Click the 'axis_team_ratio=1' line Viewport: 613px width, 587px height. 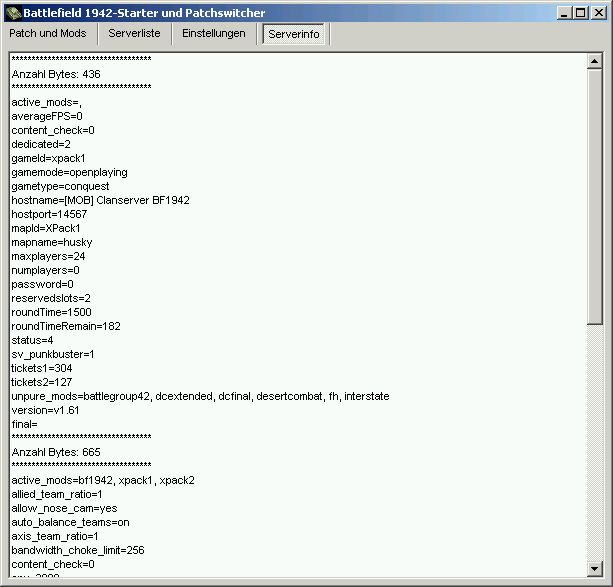point(55,536)
